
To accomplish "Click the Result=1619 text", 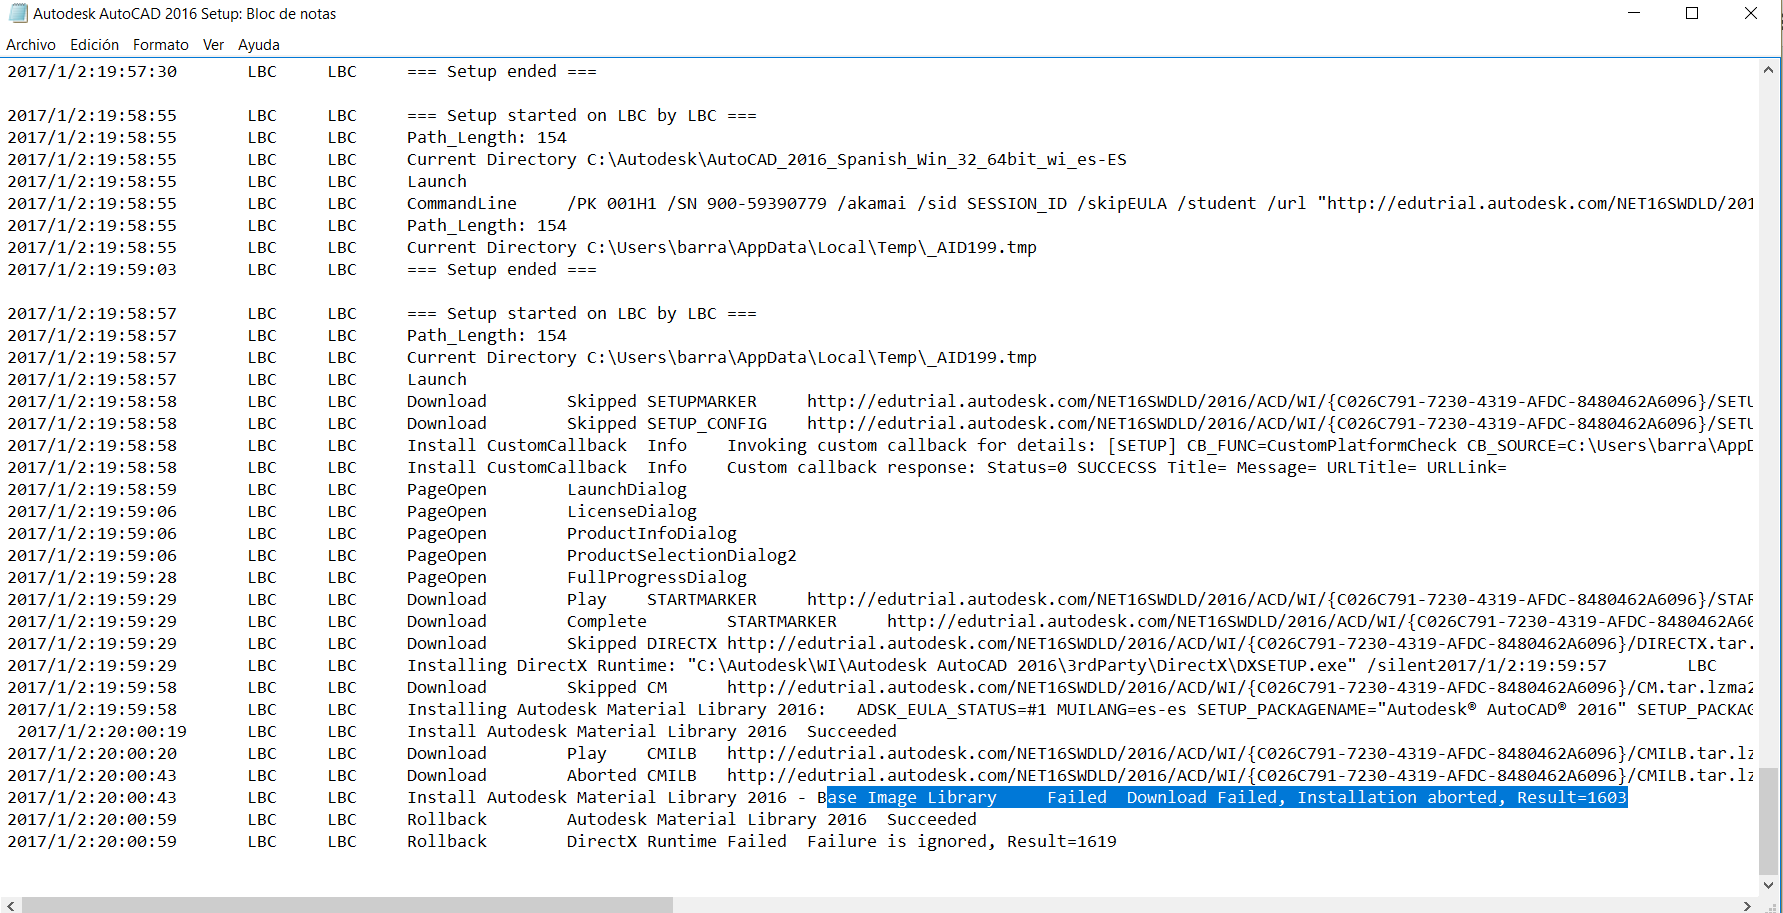I will click(1062, 842).
